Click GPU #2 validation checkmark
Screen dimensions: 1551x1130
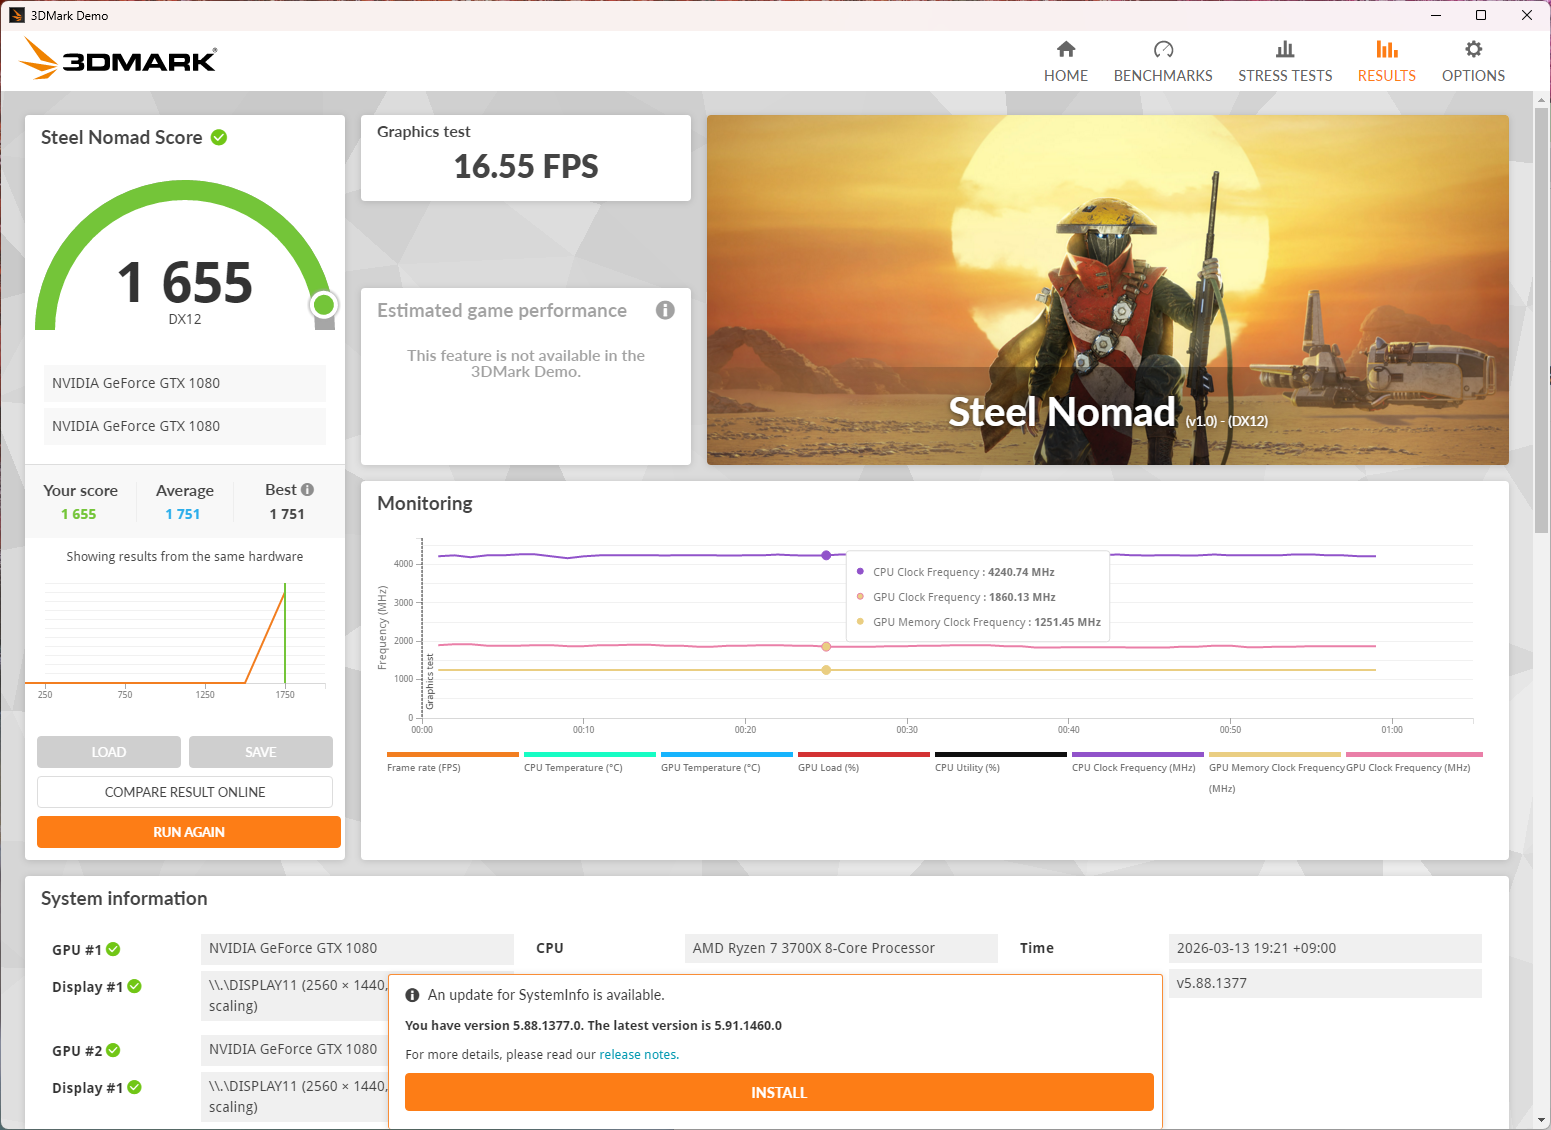click(113, 1050)
